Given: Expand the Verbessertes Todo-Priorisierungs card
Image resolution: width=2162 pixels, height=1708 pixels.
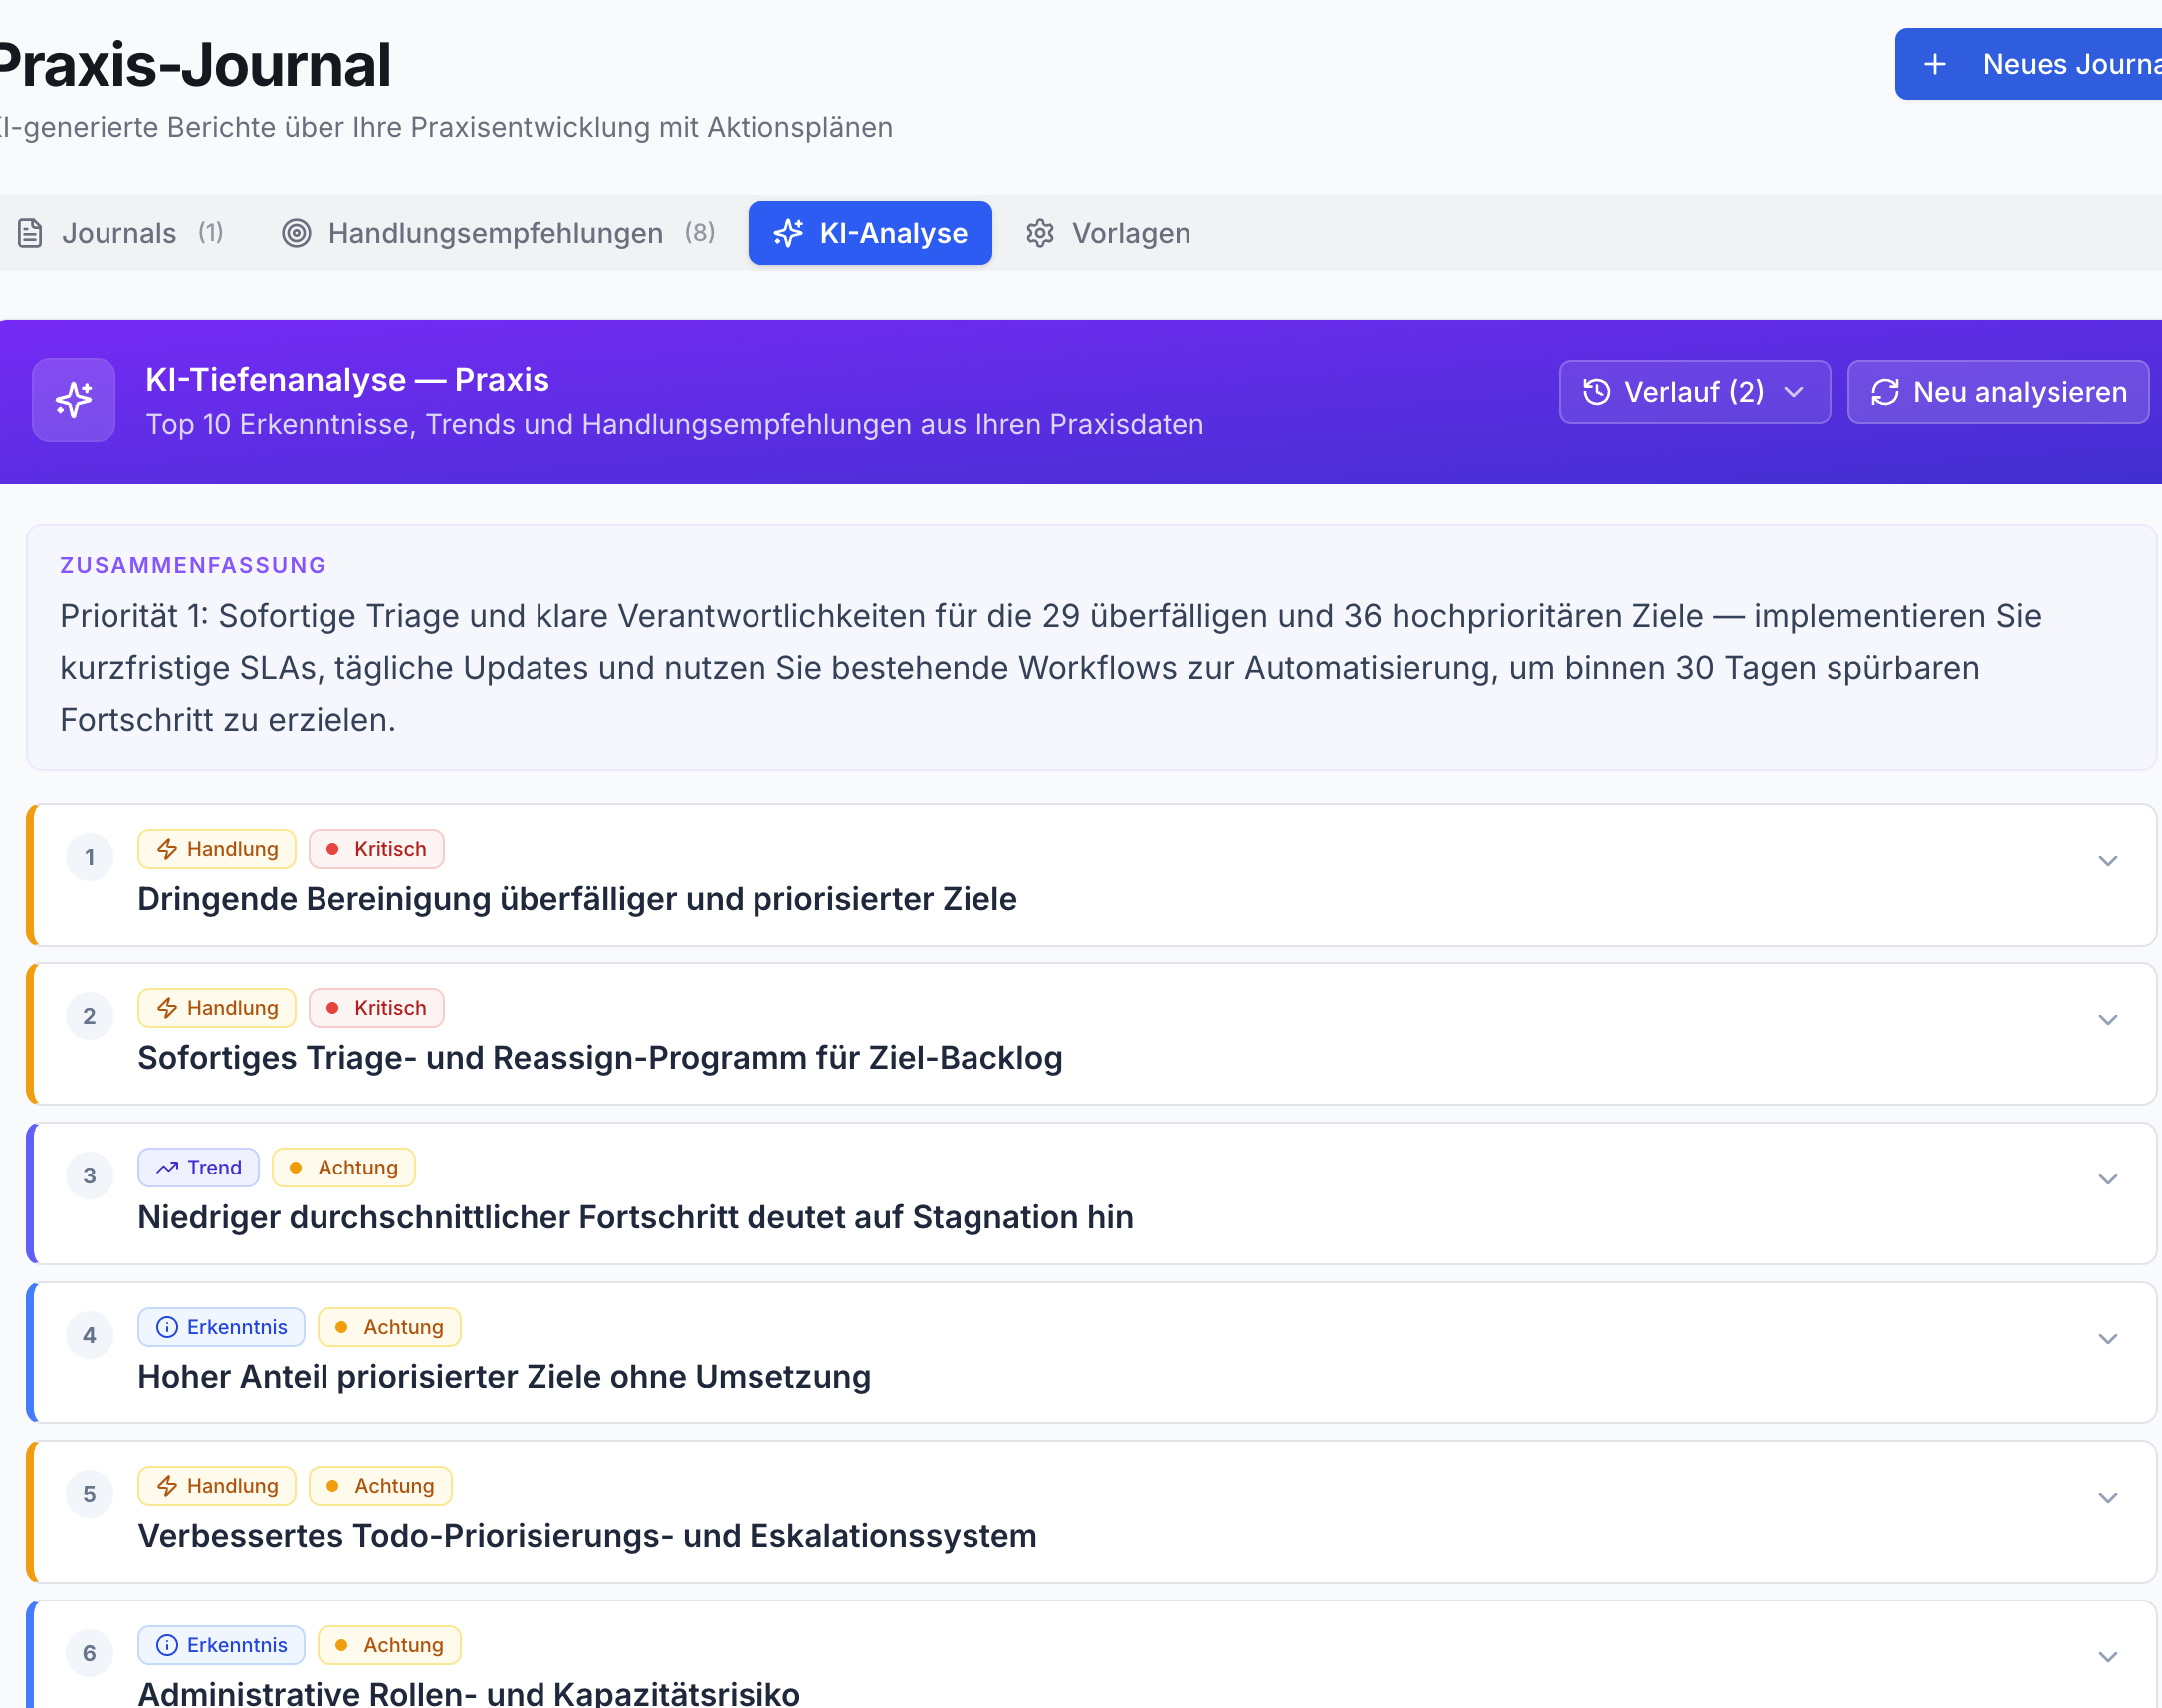Looking at the screenshot, I should 2108,1497.
